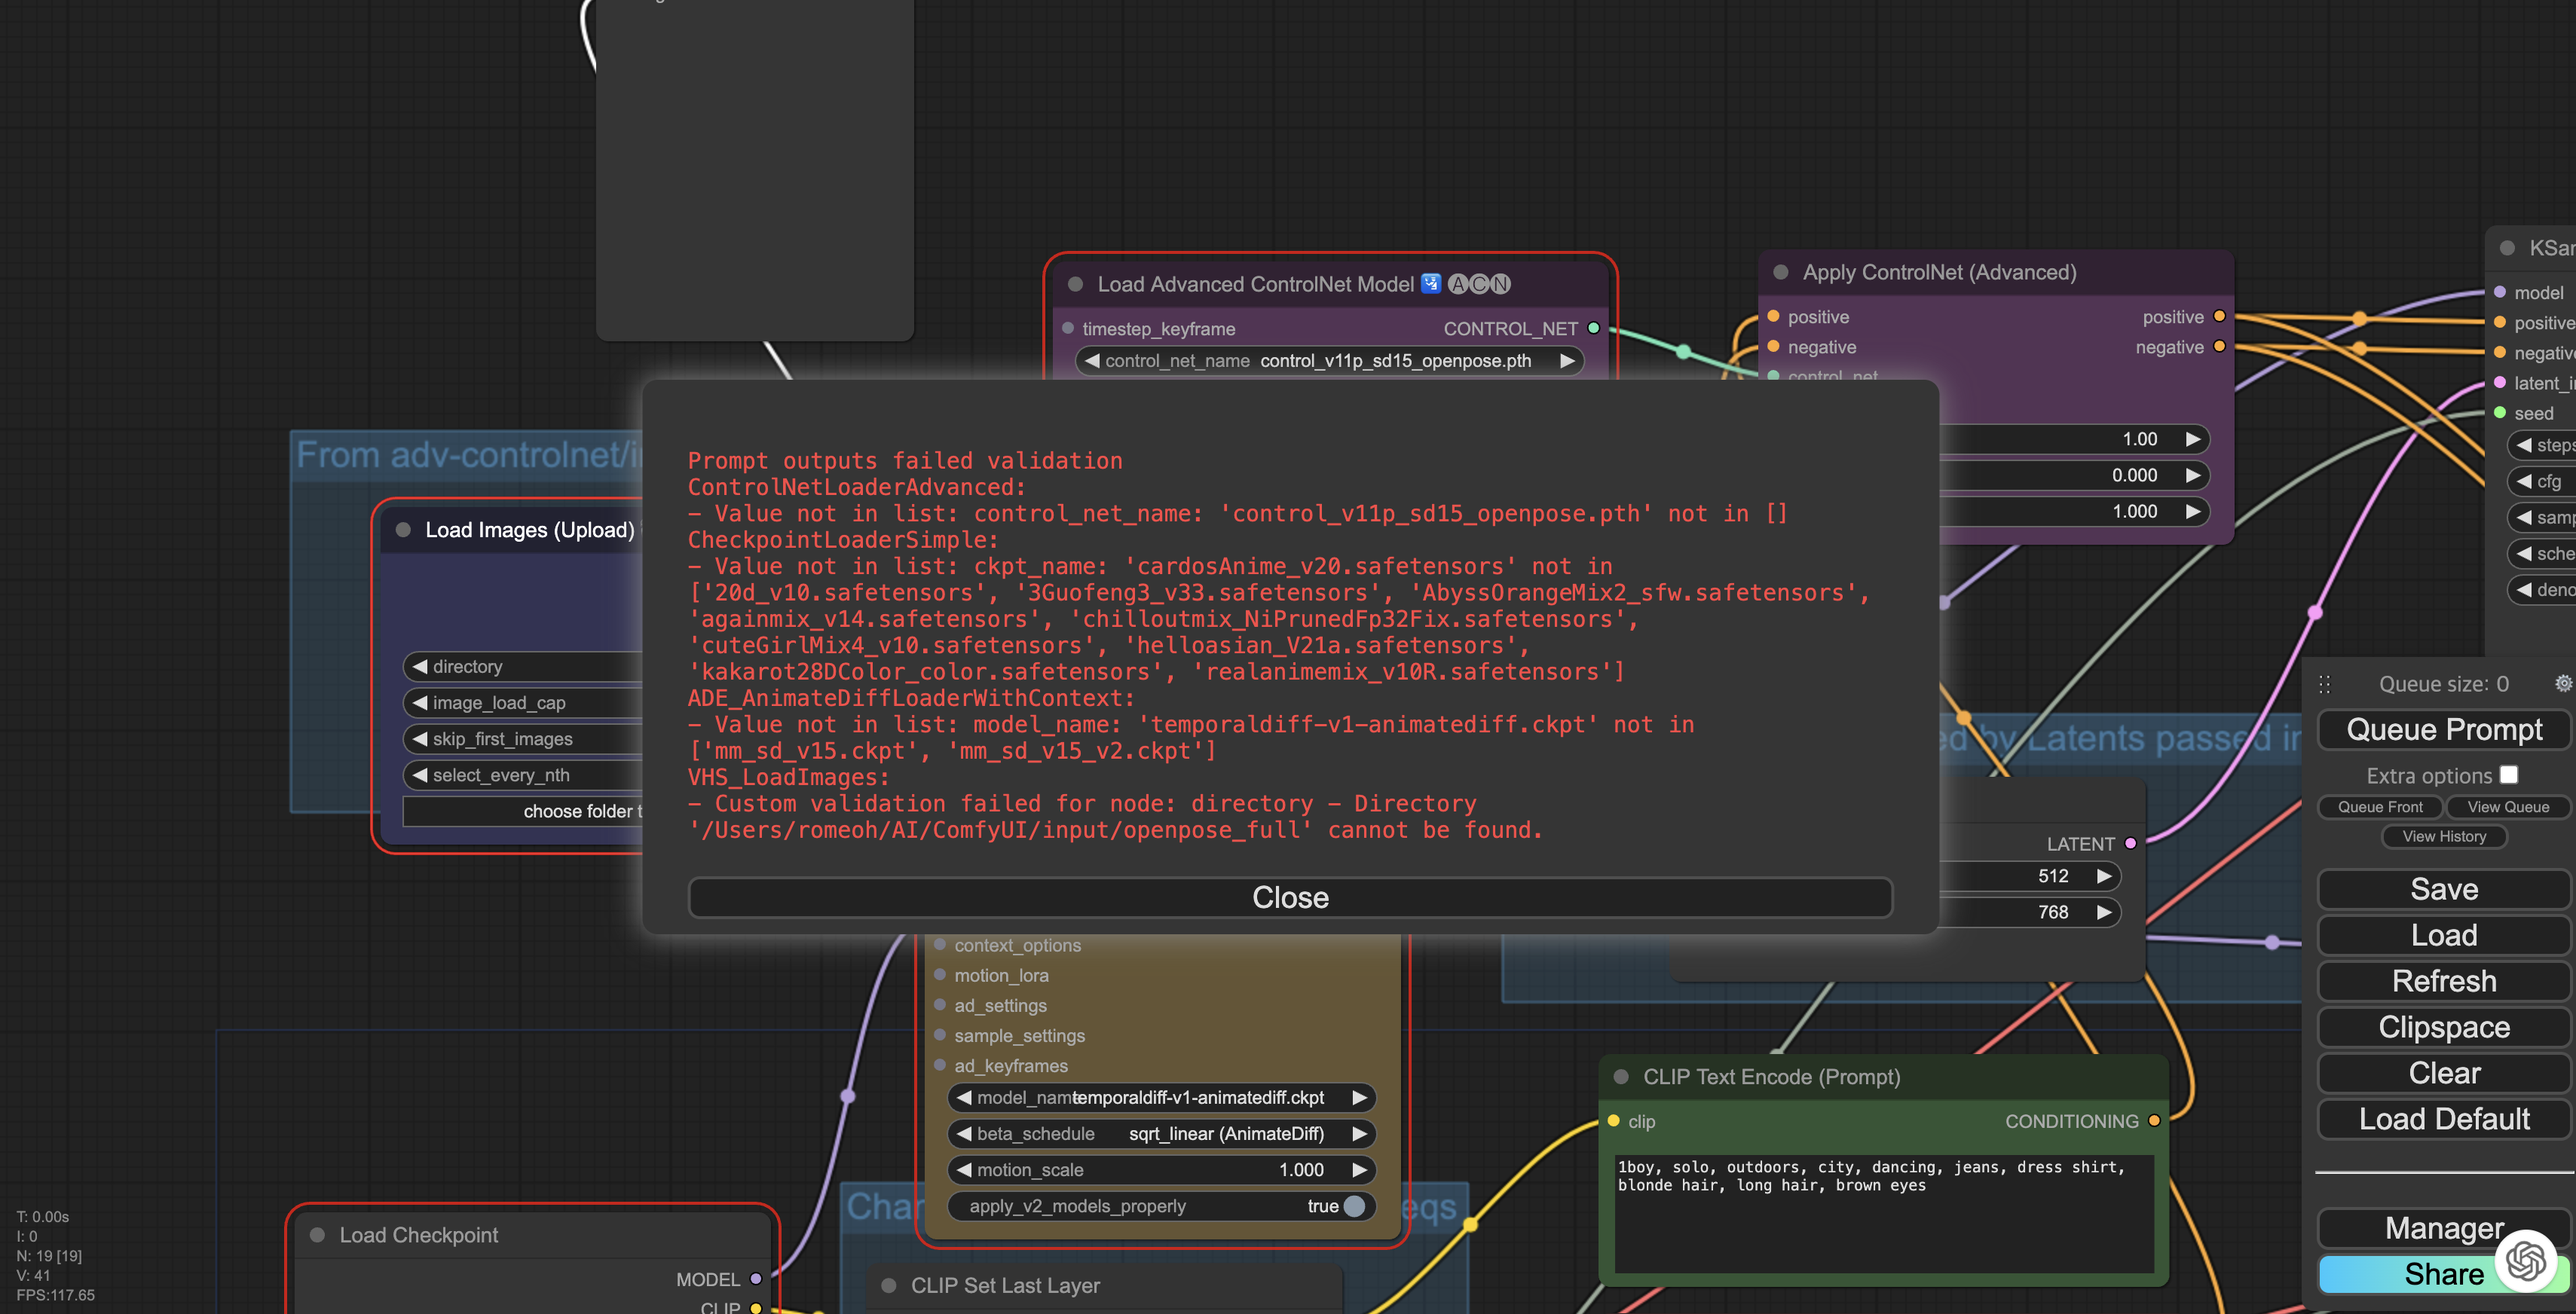This screenshot has width=2576, height=1314.
Task: Click the blue badge icon on ControlNet node title
Action: coord(1431,284)
